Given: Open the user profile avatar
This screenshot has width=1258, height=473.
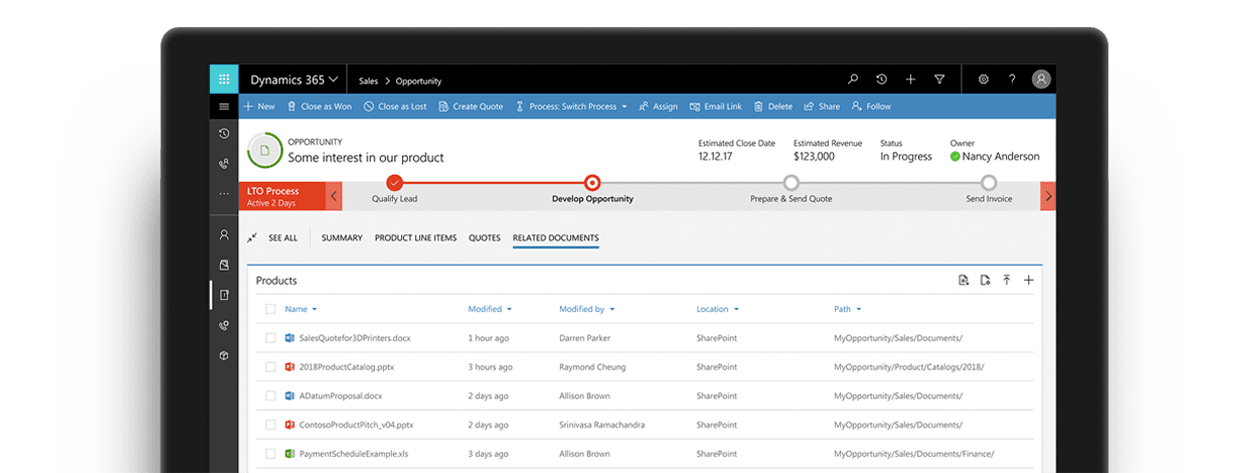Looking at the screenshot, I should (1041, 80).
